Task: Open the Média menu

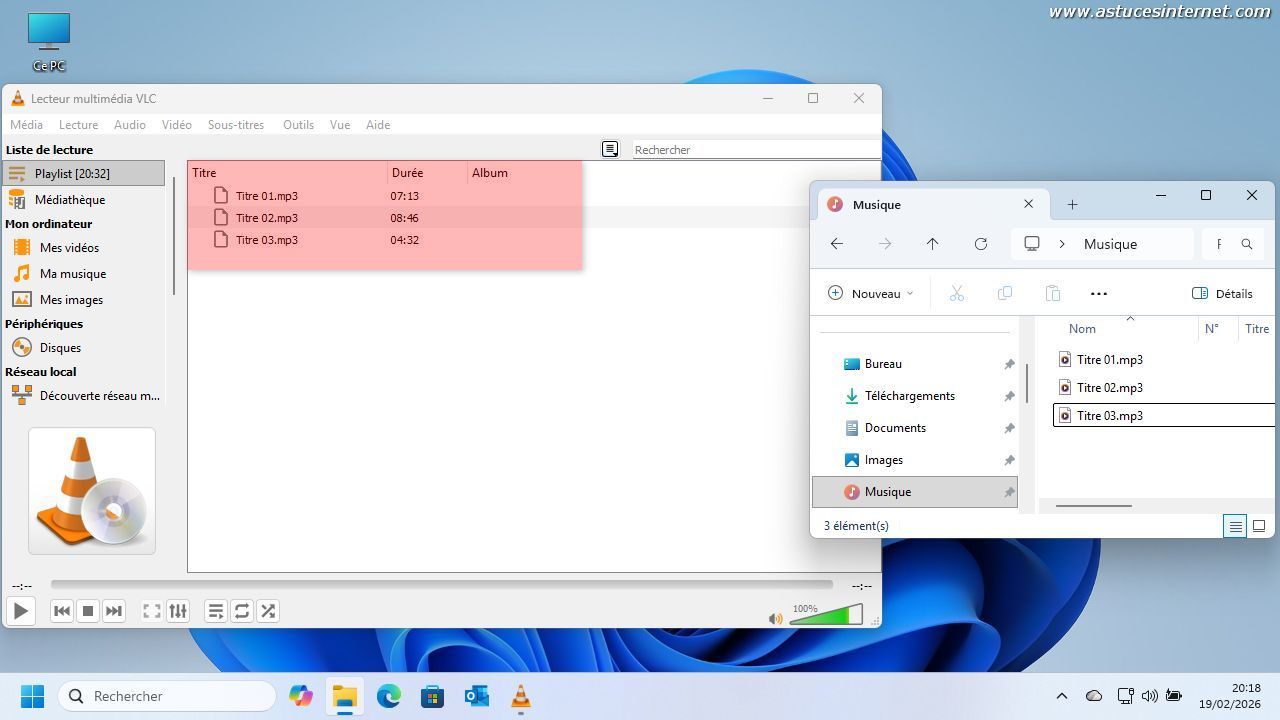Action: 26,125
